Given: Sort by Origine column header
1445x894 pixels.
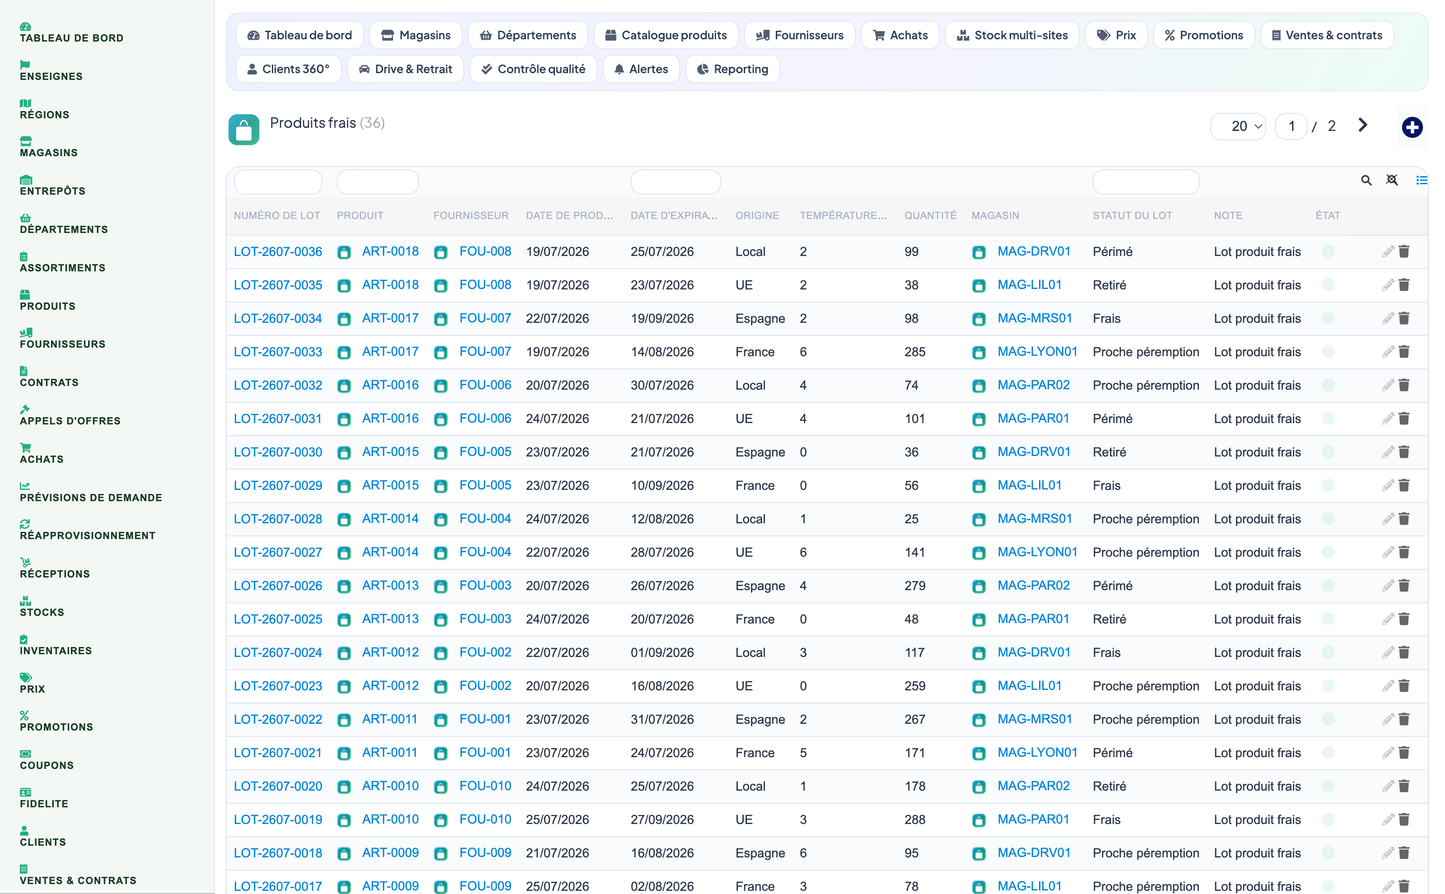Looking at the screenshot, I should [757, 216].
